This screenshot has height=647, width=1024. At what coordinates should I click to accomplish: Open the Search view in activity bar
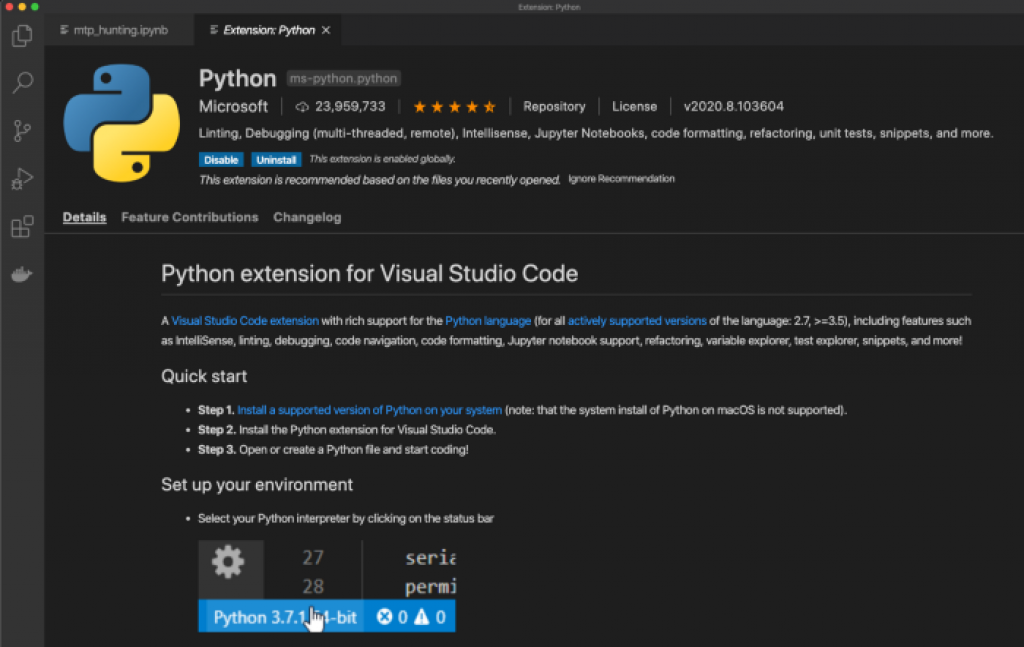click(22, 82)
